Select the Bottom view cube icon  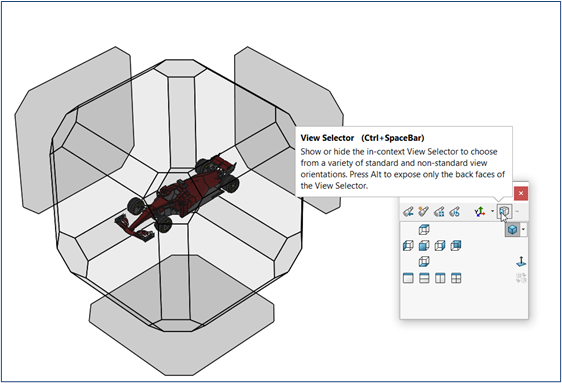[x=424, y=262]
